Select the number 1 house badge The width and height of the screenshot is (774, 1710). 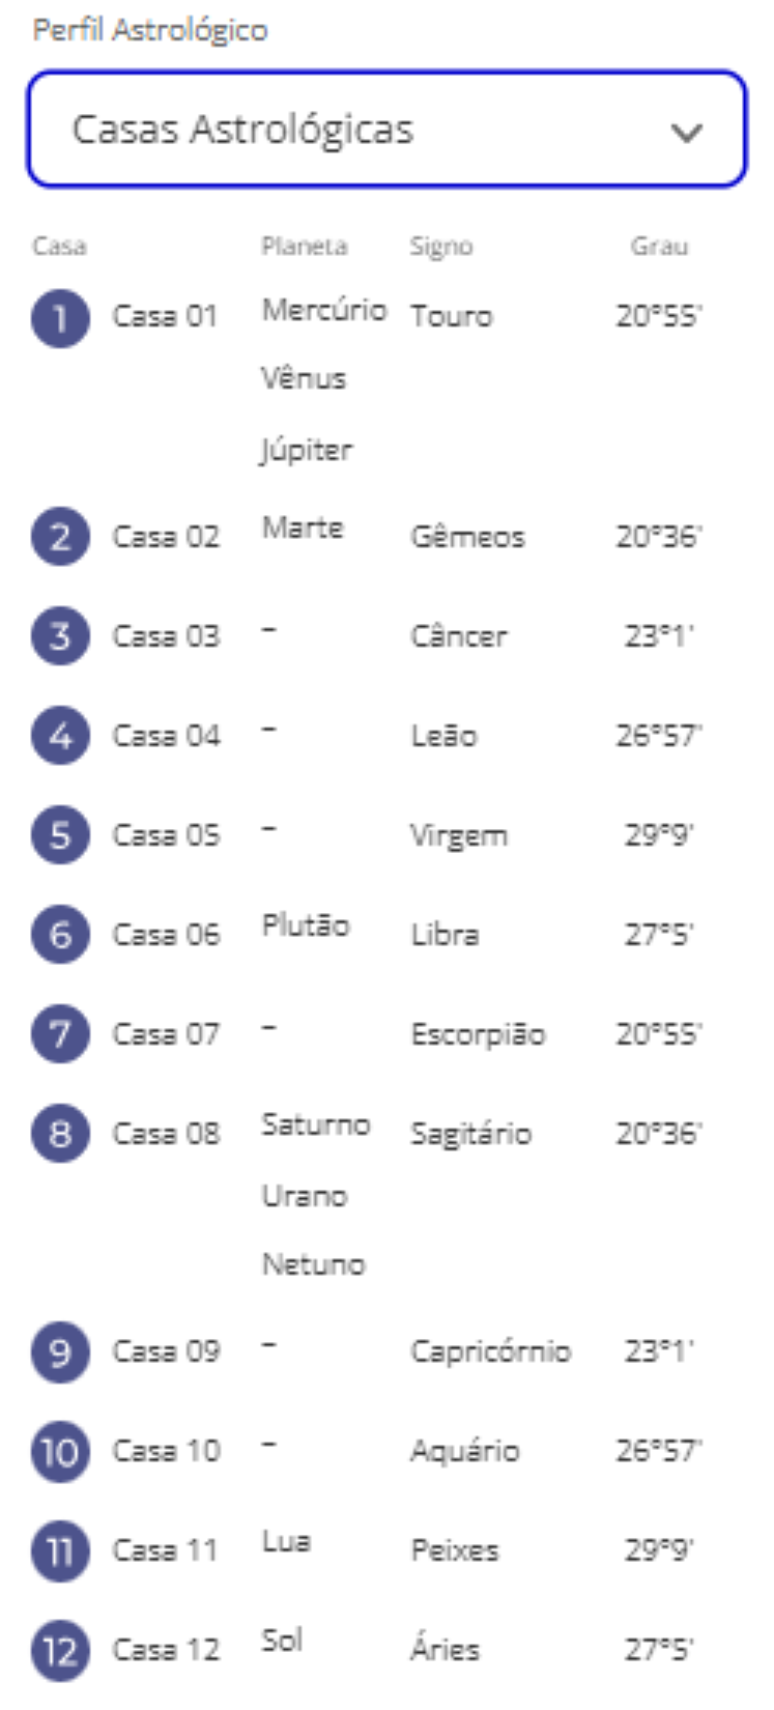point(60,318)
